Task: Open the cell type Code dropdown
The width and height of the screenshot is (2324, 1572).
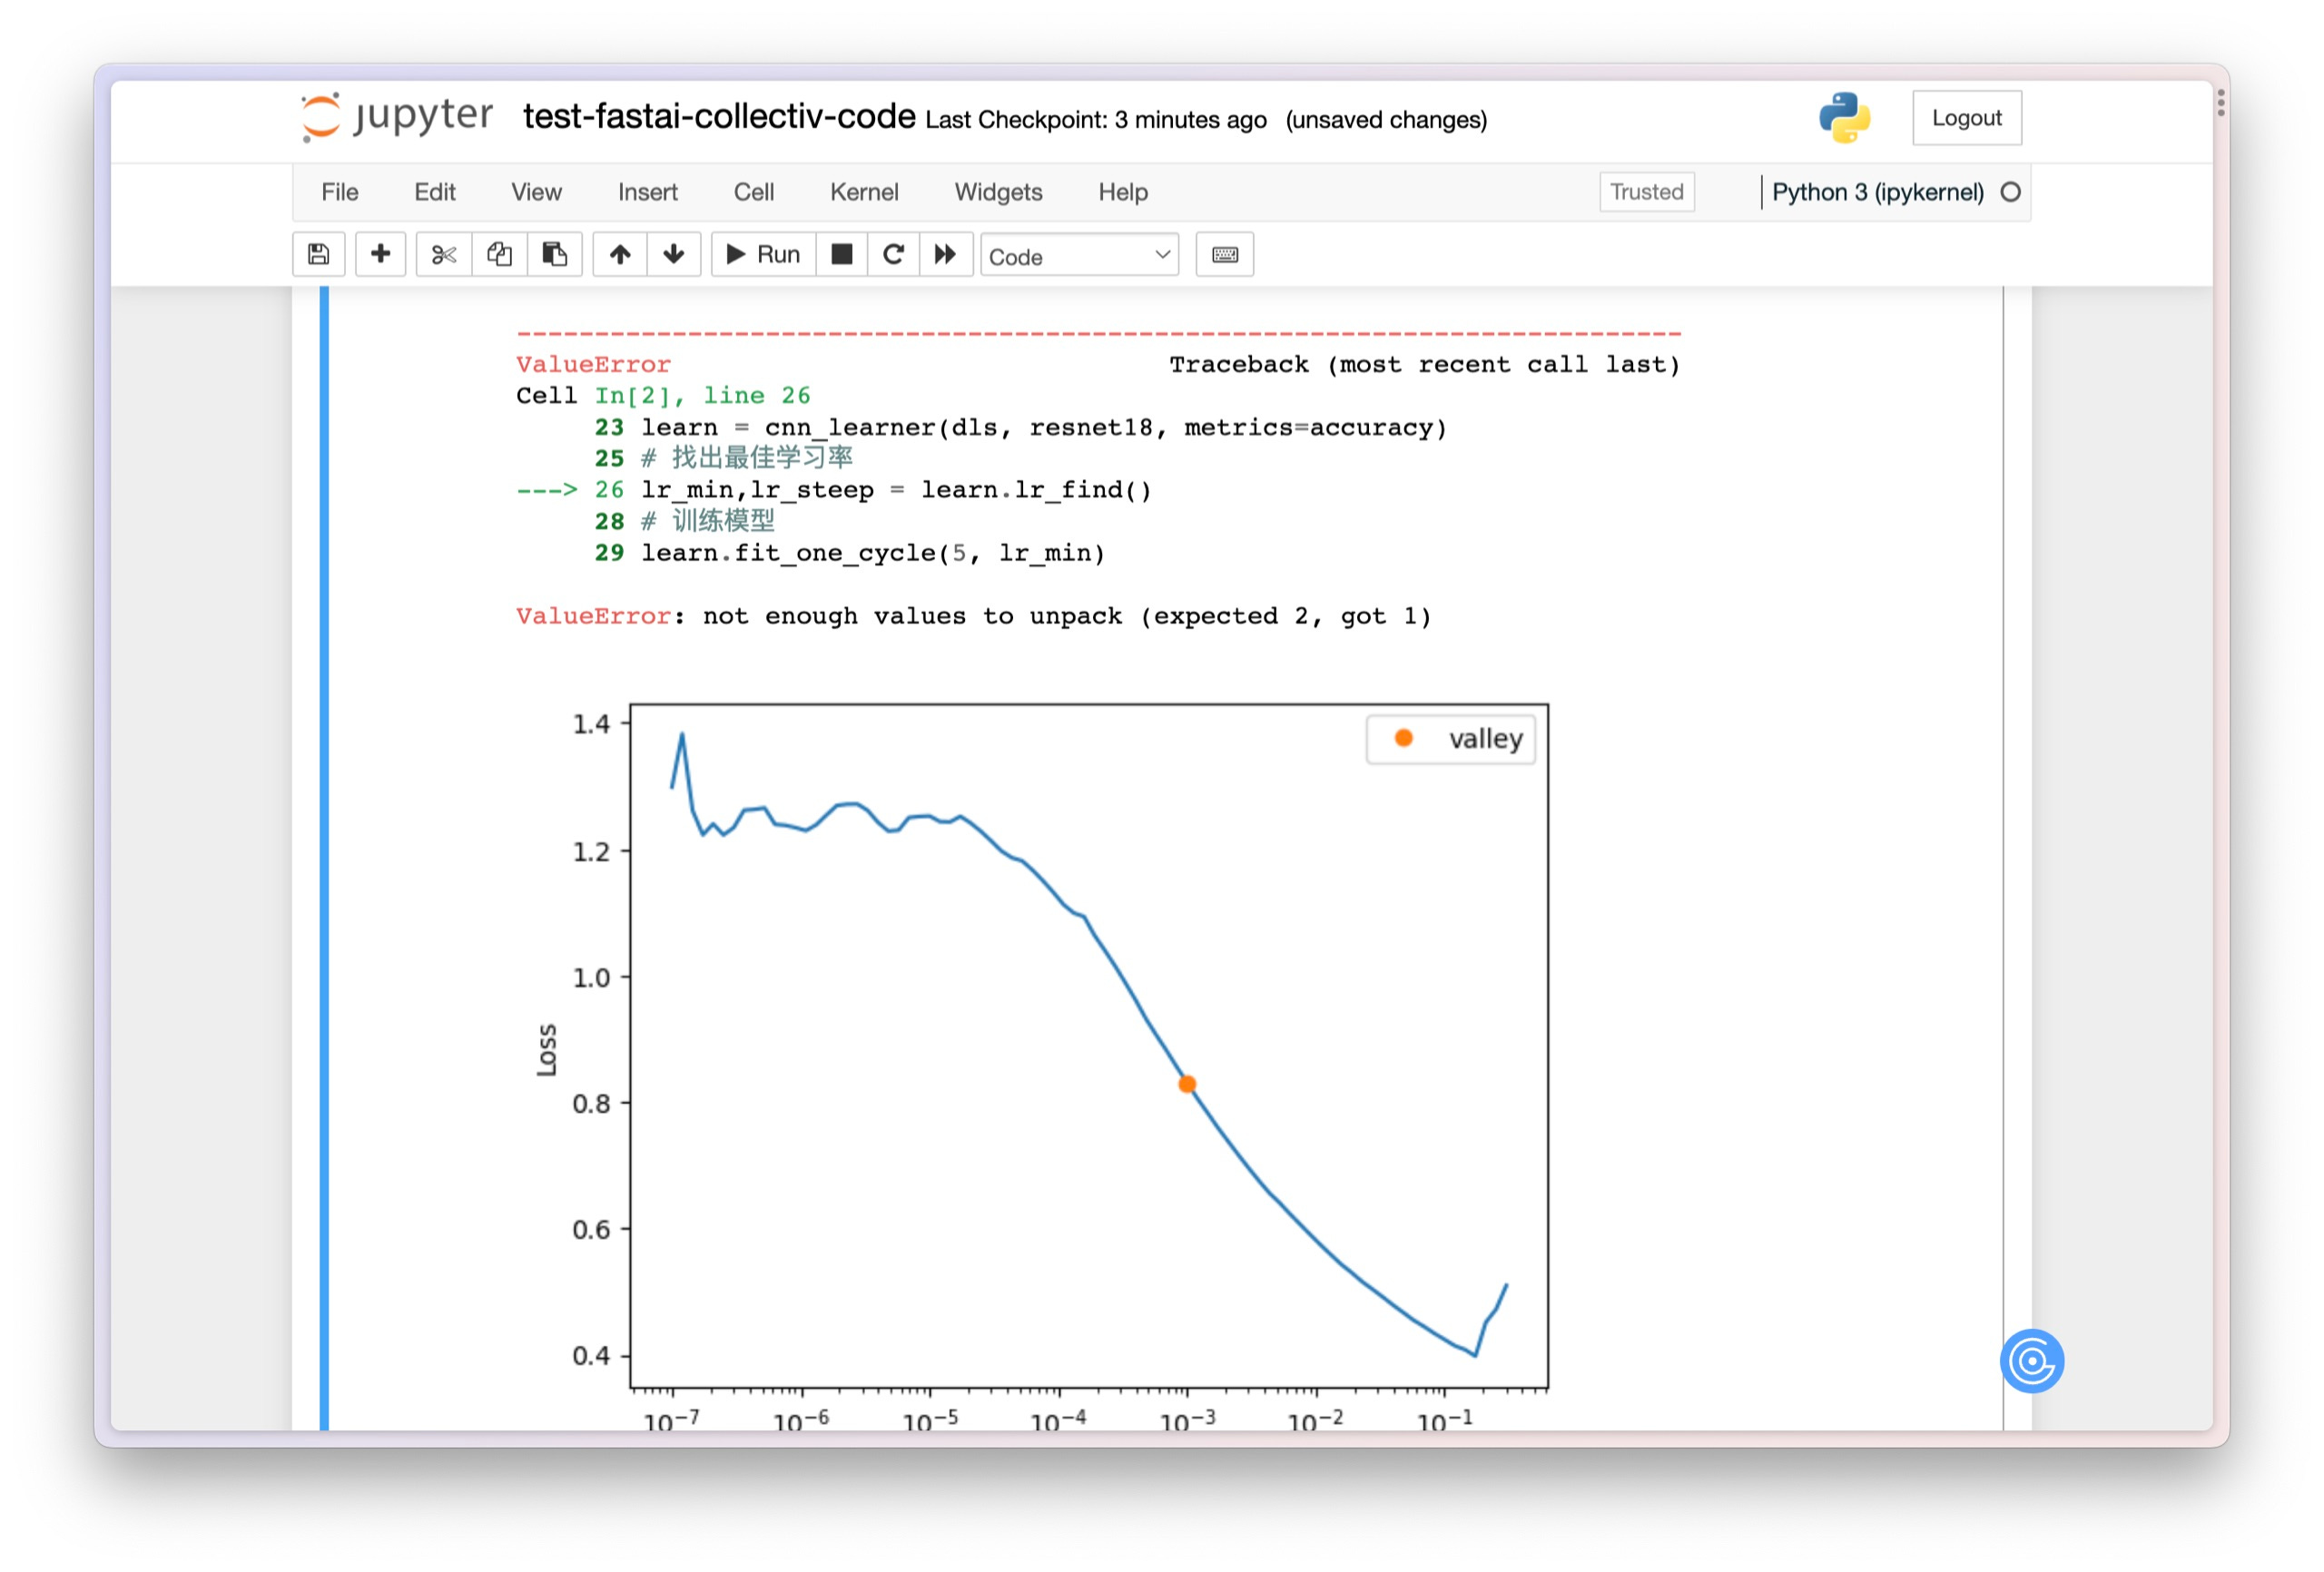Action: point(1078,256)
